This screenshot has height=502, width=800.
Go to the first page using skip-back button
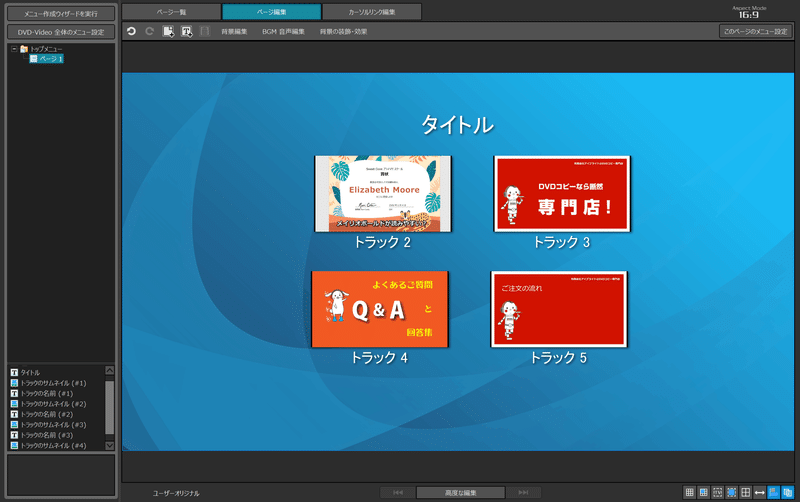398,493
